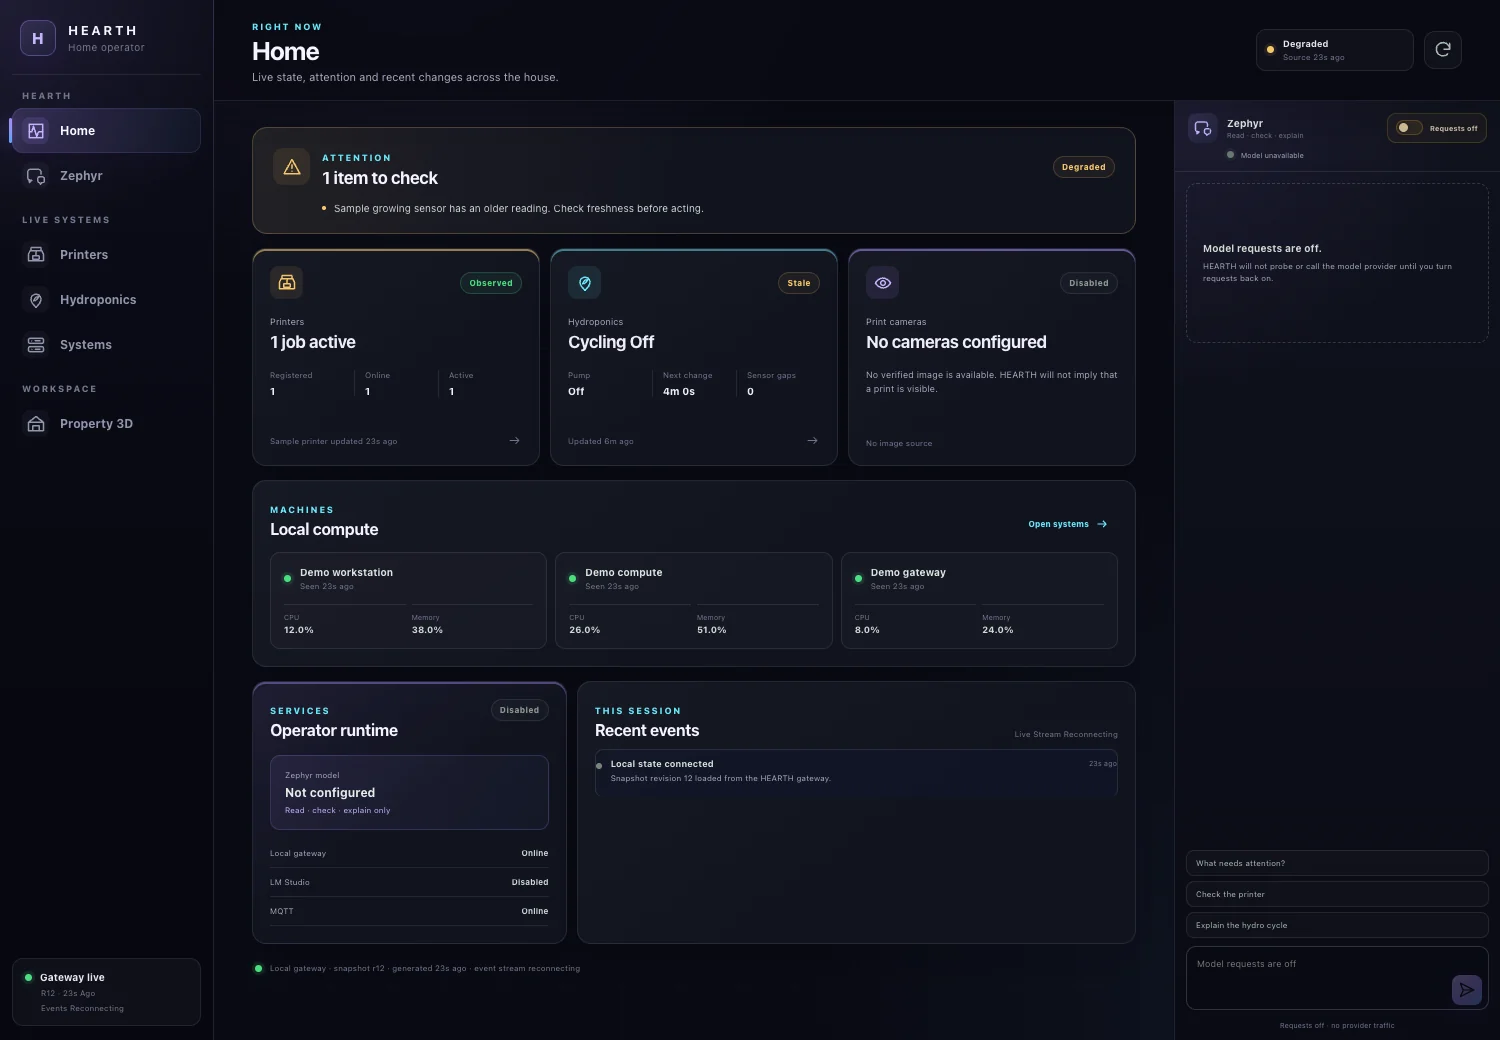Click the 'Model unavailable' status text

tap(1272, 155)
